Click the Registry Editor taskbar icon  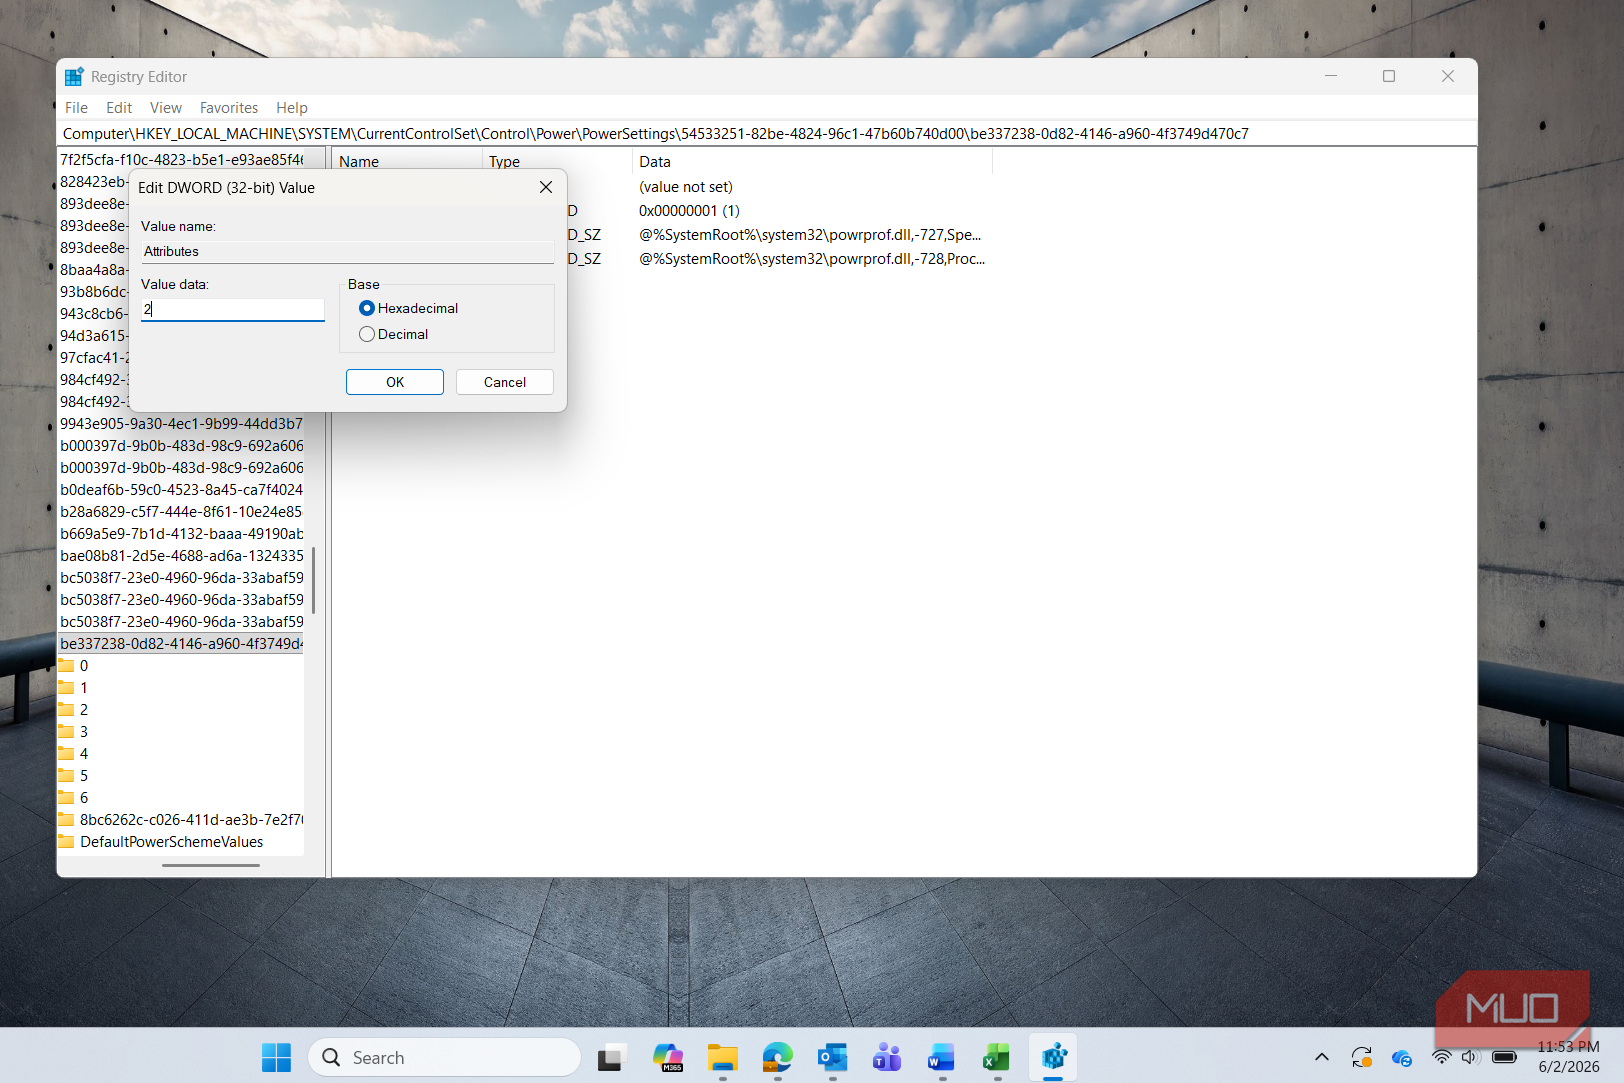[x=1053, y=1058]
